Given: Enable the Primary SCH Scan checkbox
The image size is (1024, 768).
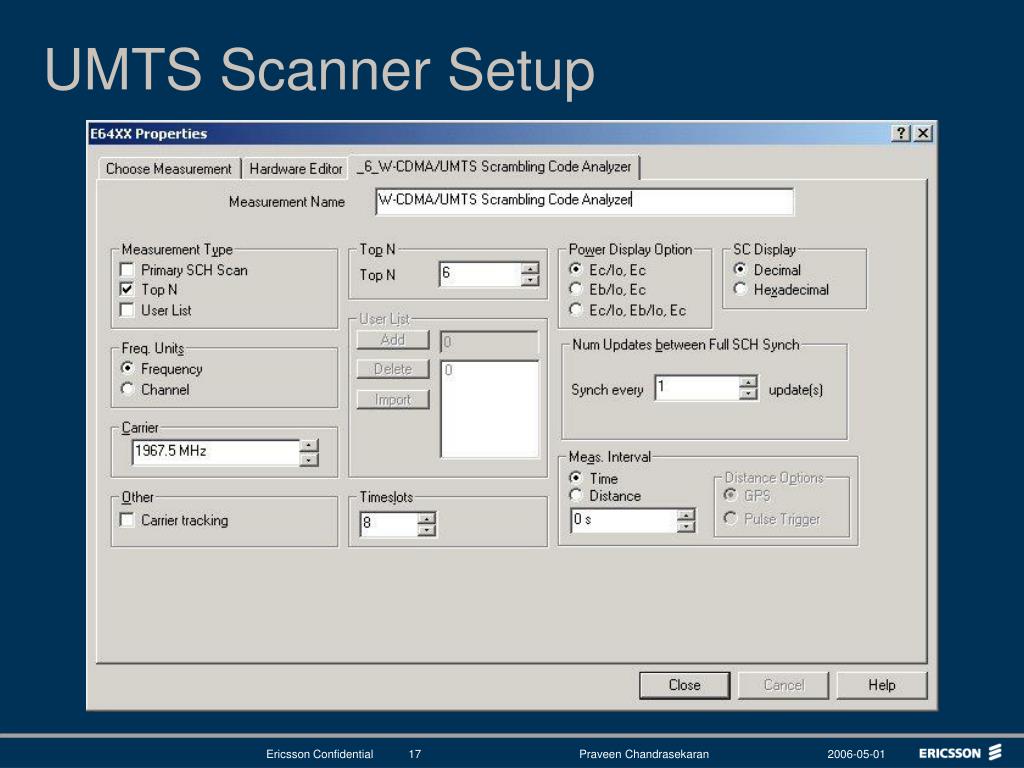Looking at the screenshot, I should (127, 270).
